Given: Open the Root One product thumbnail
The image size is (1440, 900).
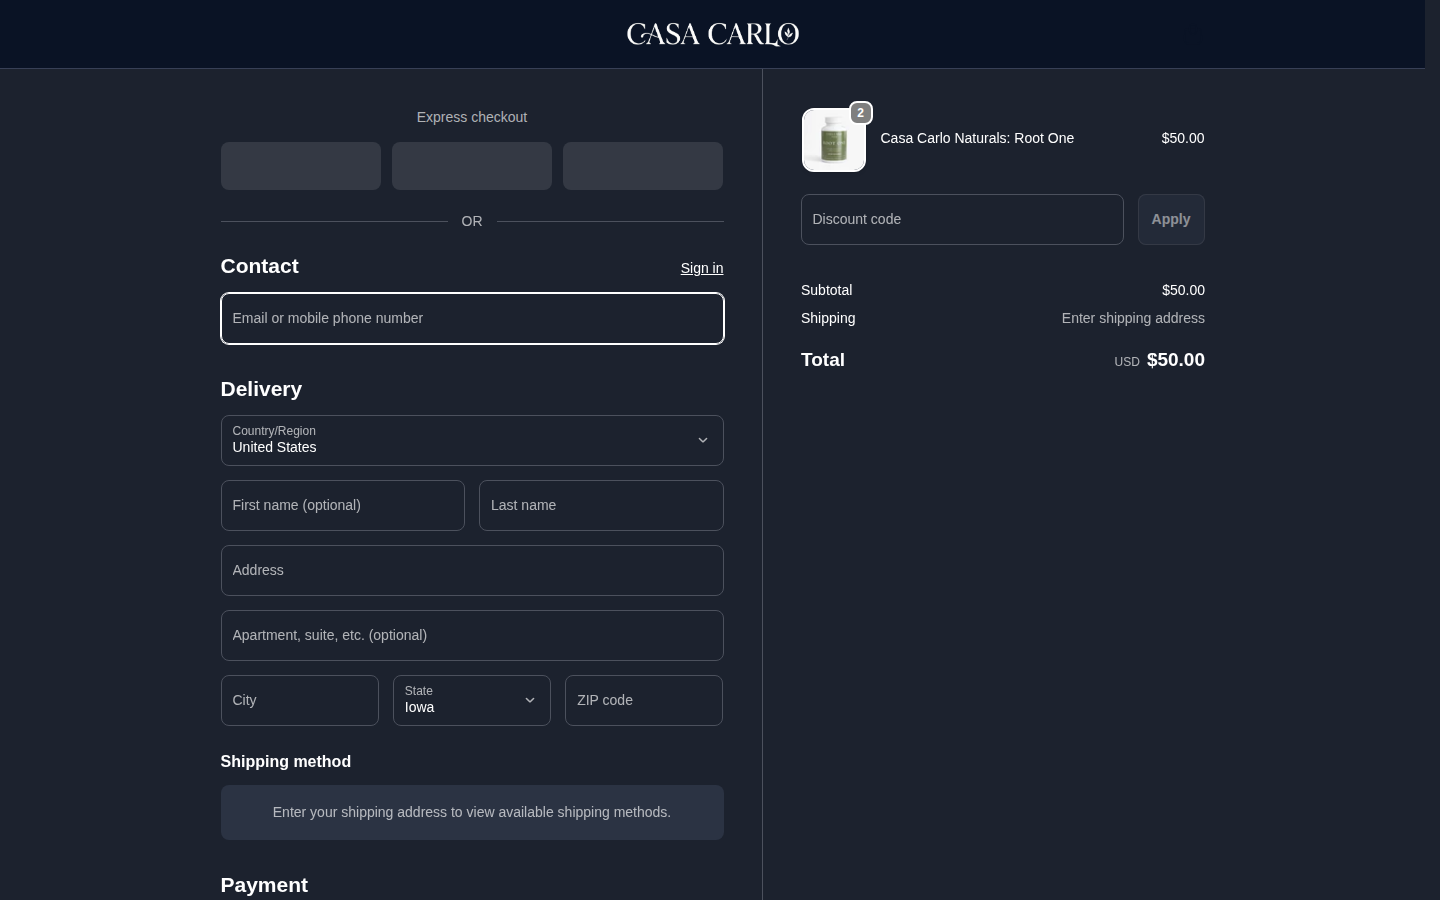Looking at the screenshot, I should (834, 140).
